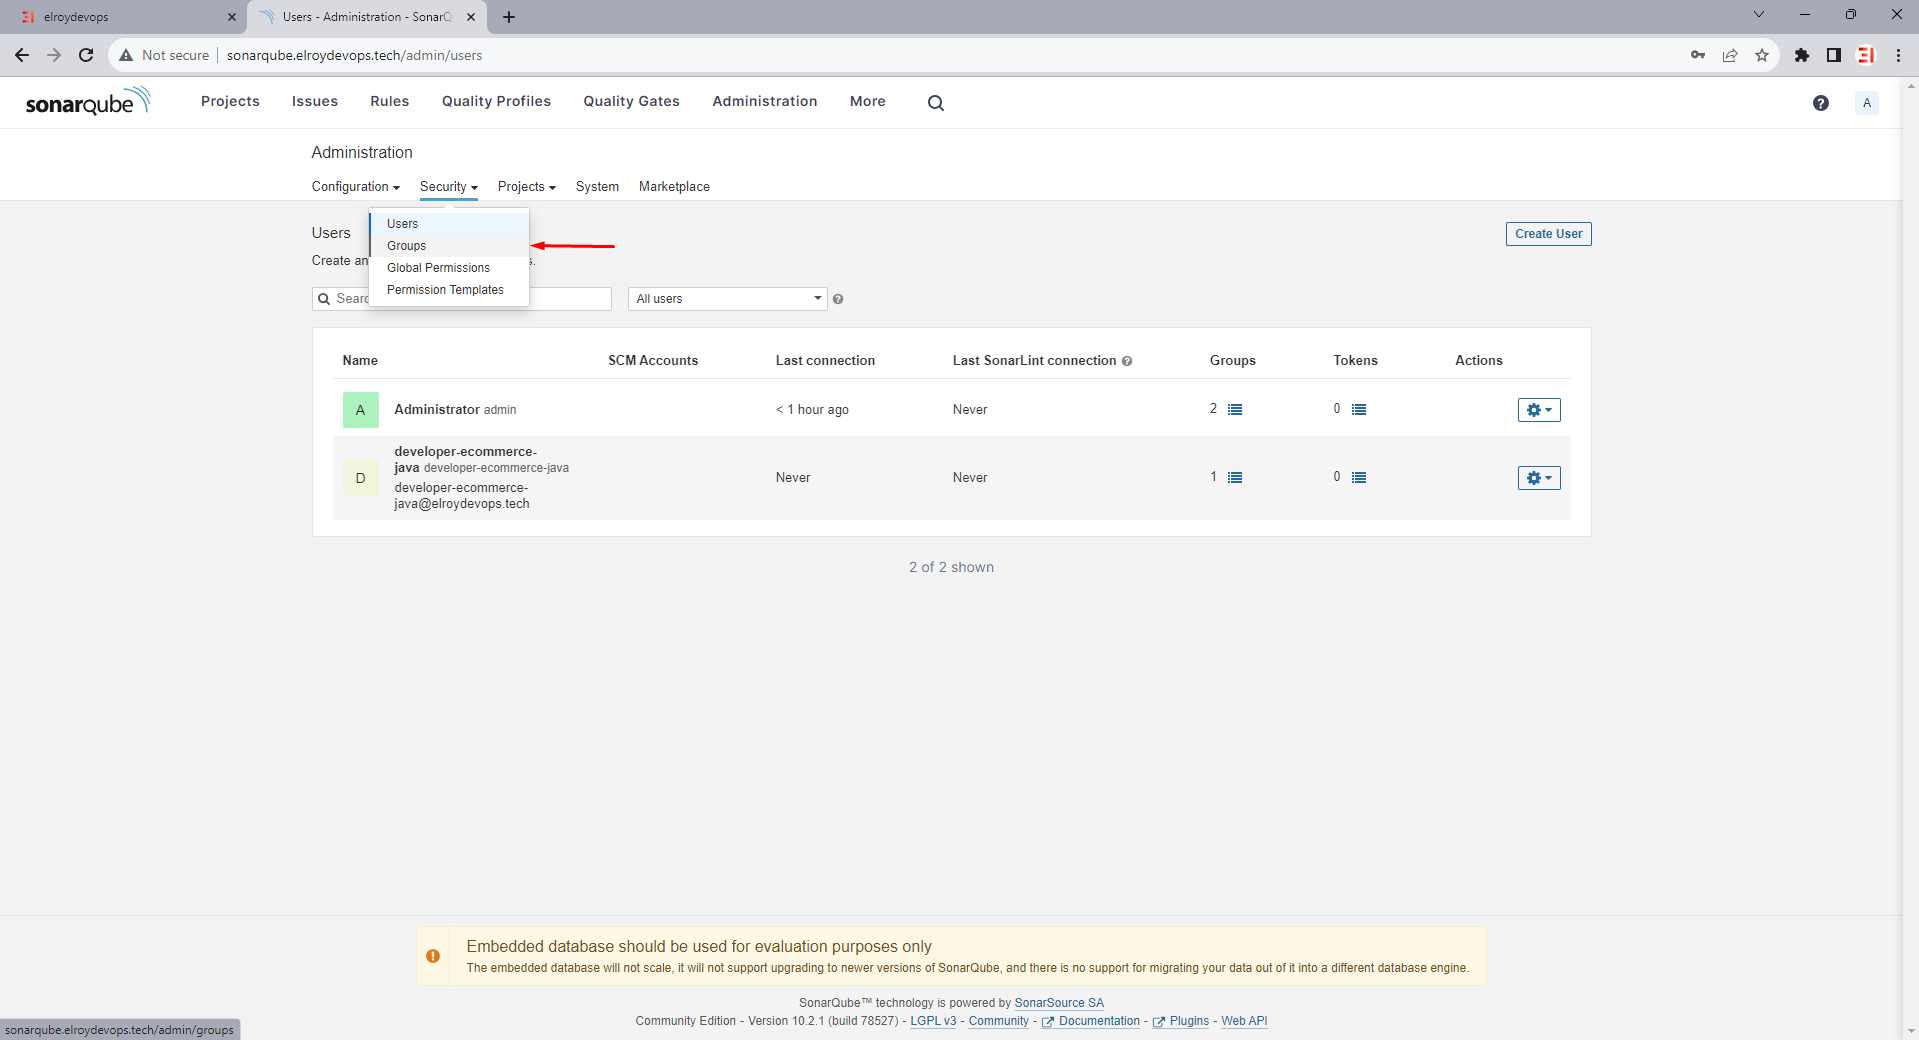Select Users in Security menu
This screenshot has height=1040, width=1919.
pos(449,224)
